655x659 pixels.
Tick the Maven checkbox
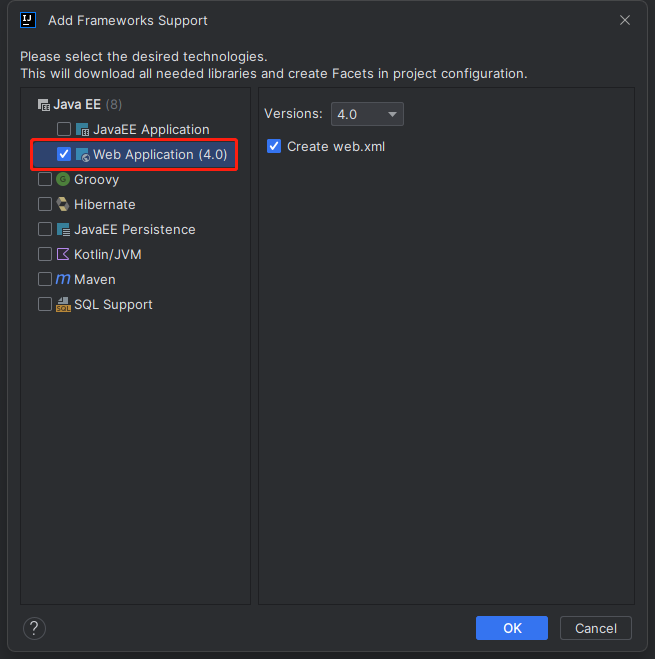click(45, 280)
